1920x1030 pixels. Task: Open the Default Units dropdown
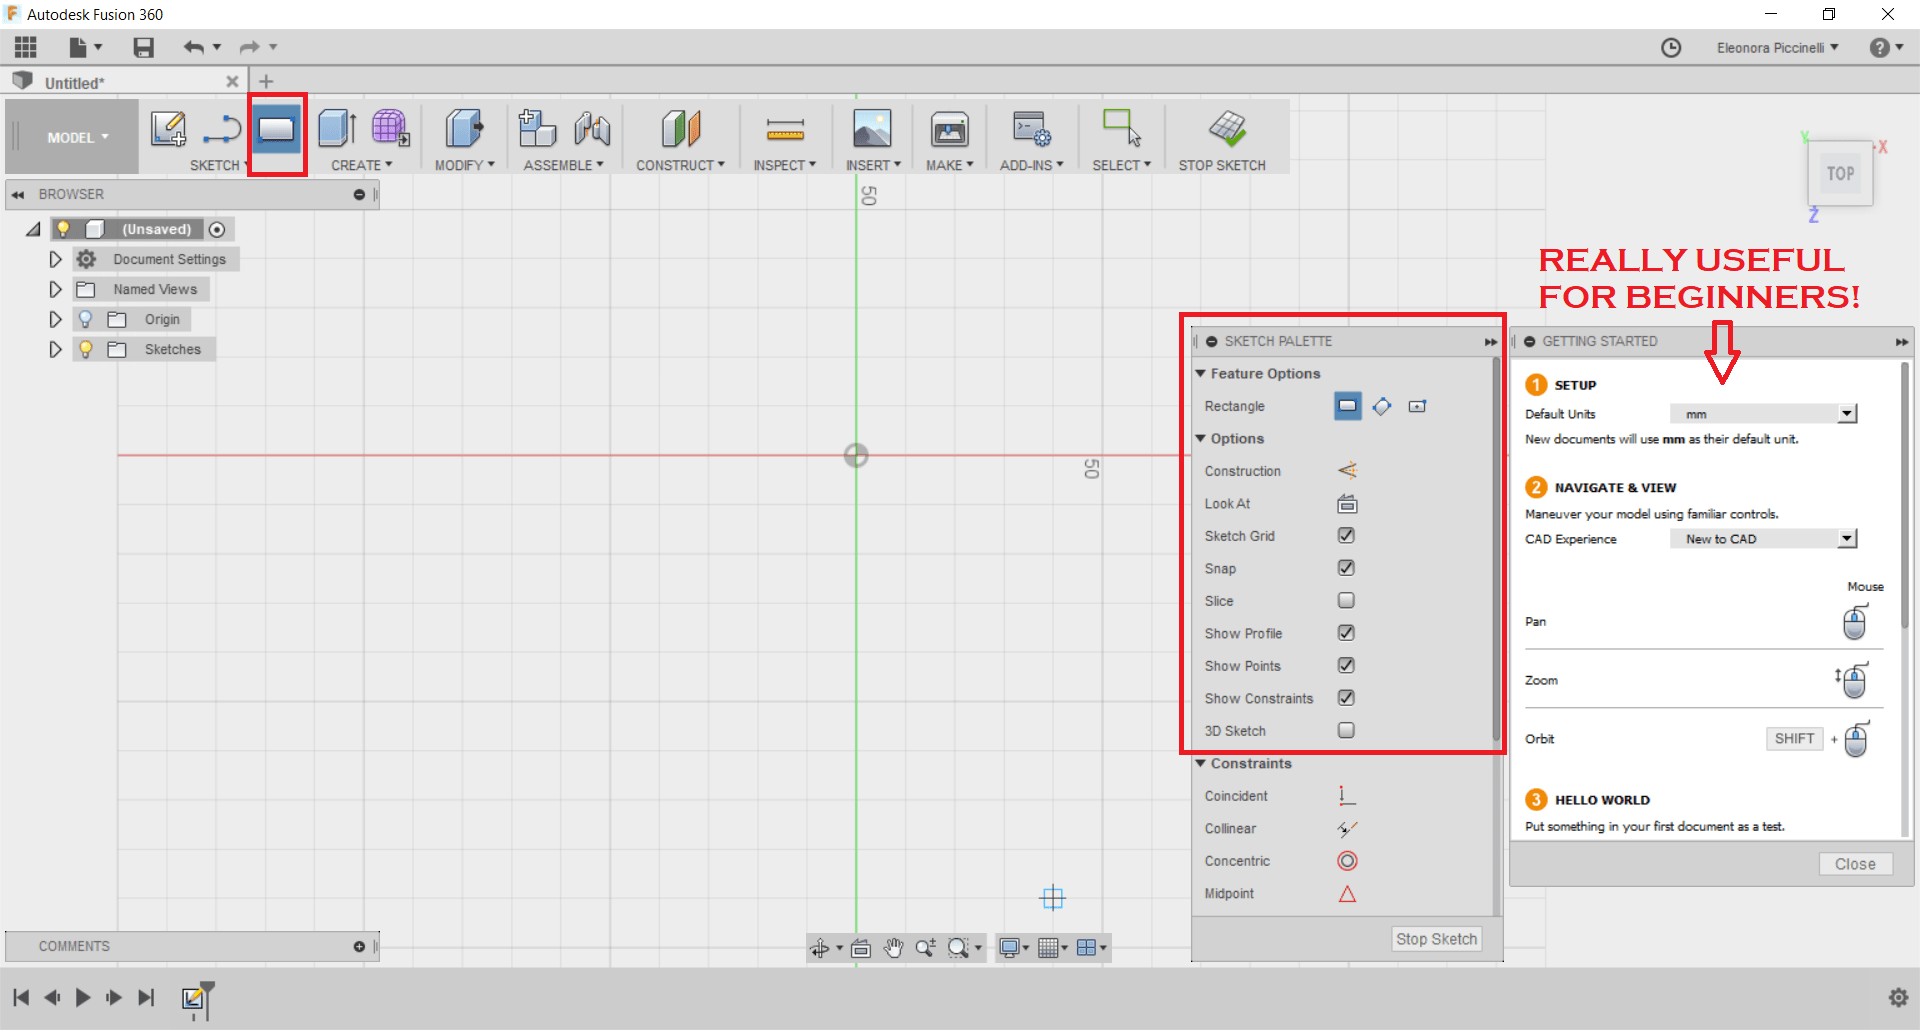pos(1764,414)
